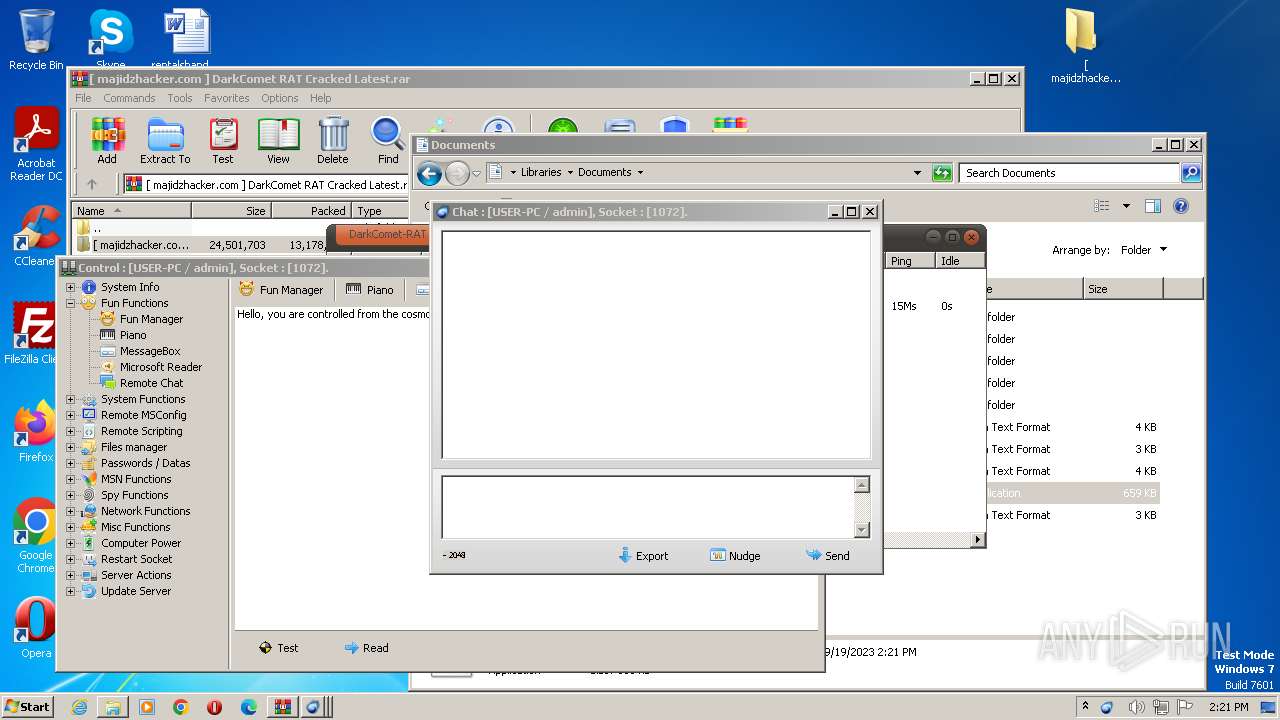Select Restart Socket tree item
This screenshot has height=720, width=1280.
coord(136,559)
